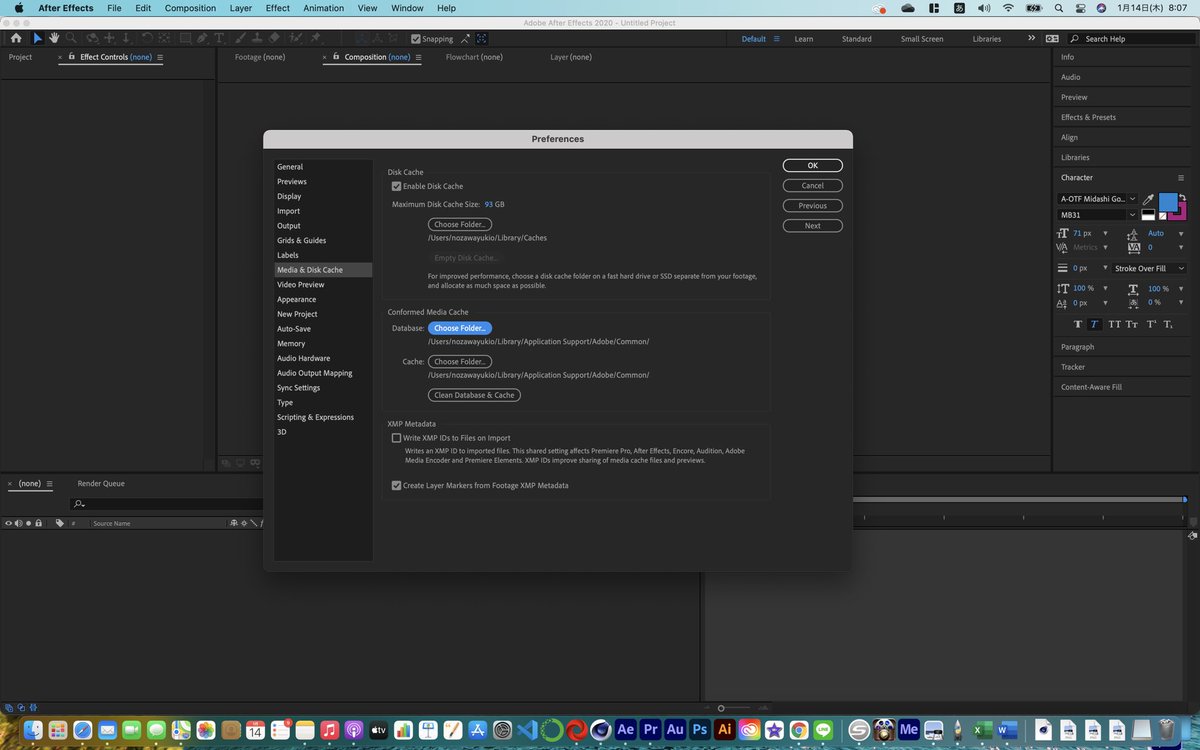The width and height of the screenshot is (1200, 750).
Task: Switch to the Render Queue tab
Action: 101,483
